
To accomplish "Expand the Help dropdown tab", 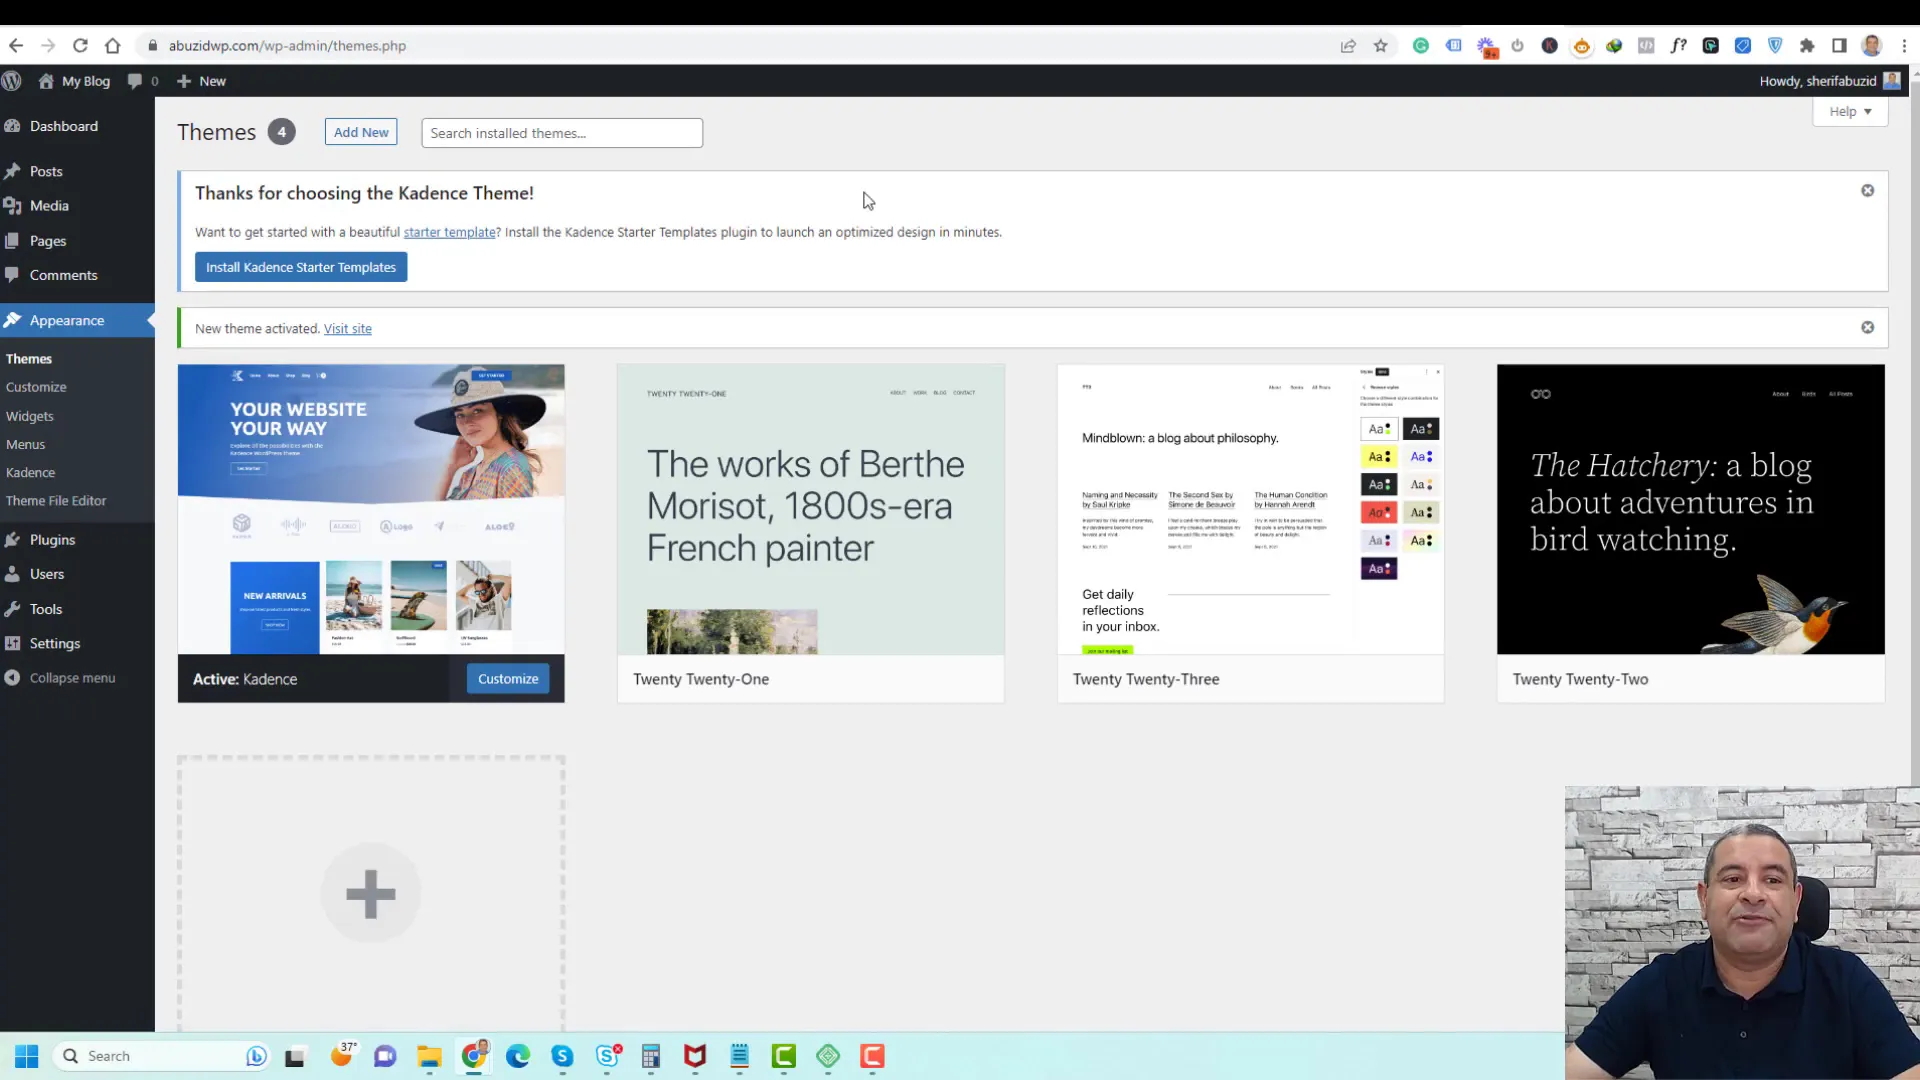I will [x=1850, y=111].
